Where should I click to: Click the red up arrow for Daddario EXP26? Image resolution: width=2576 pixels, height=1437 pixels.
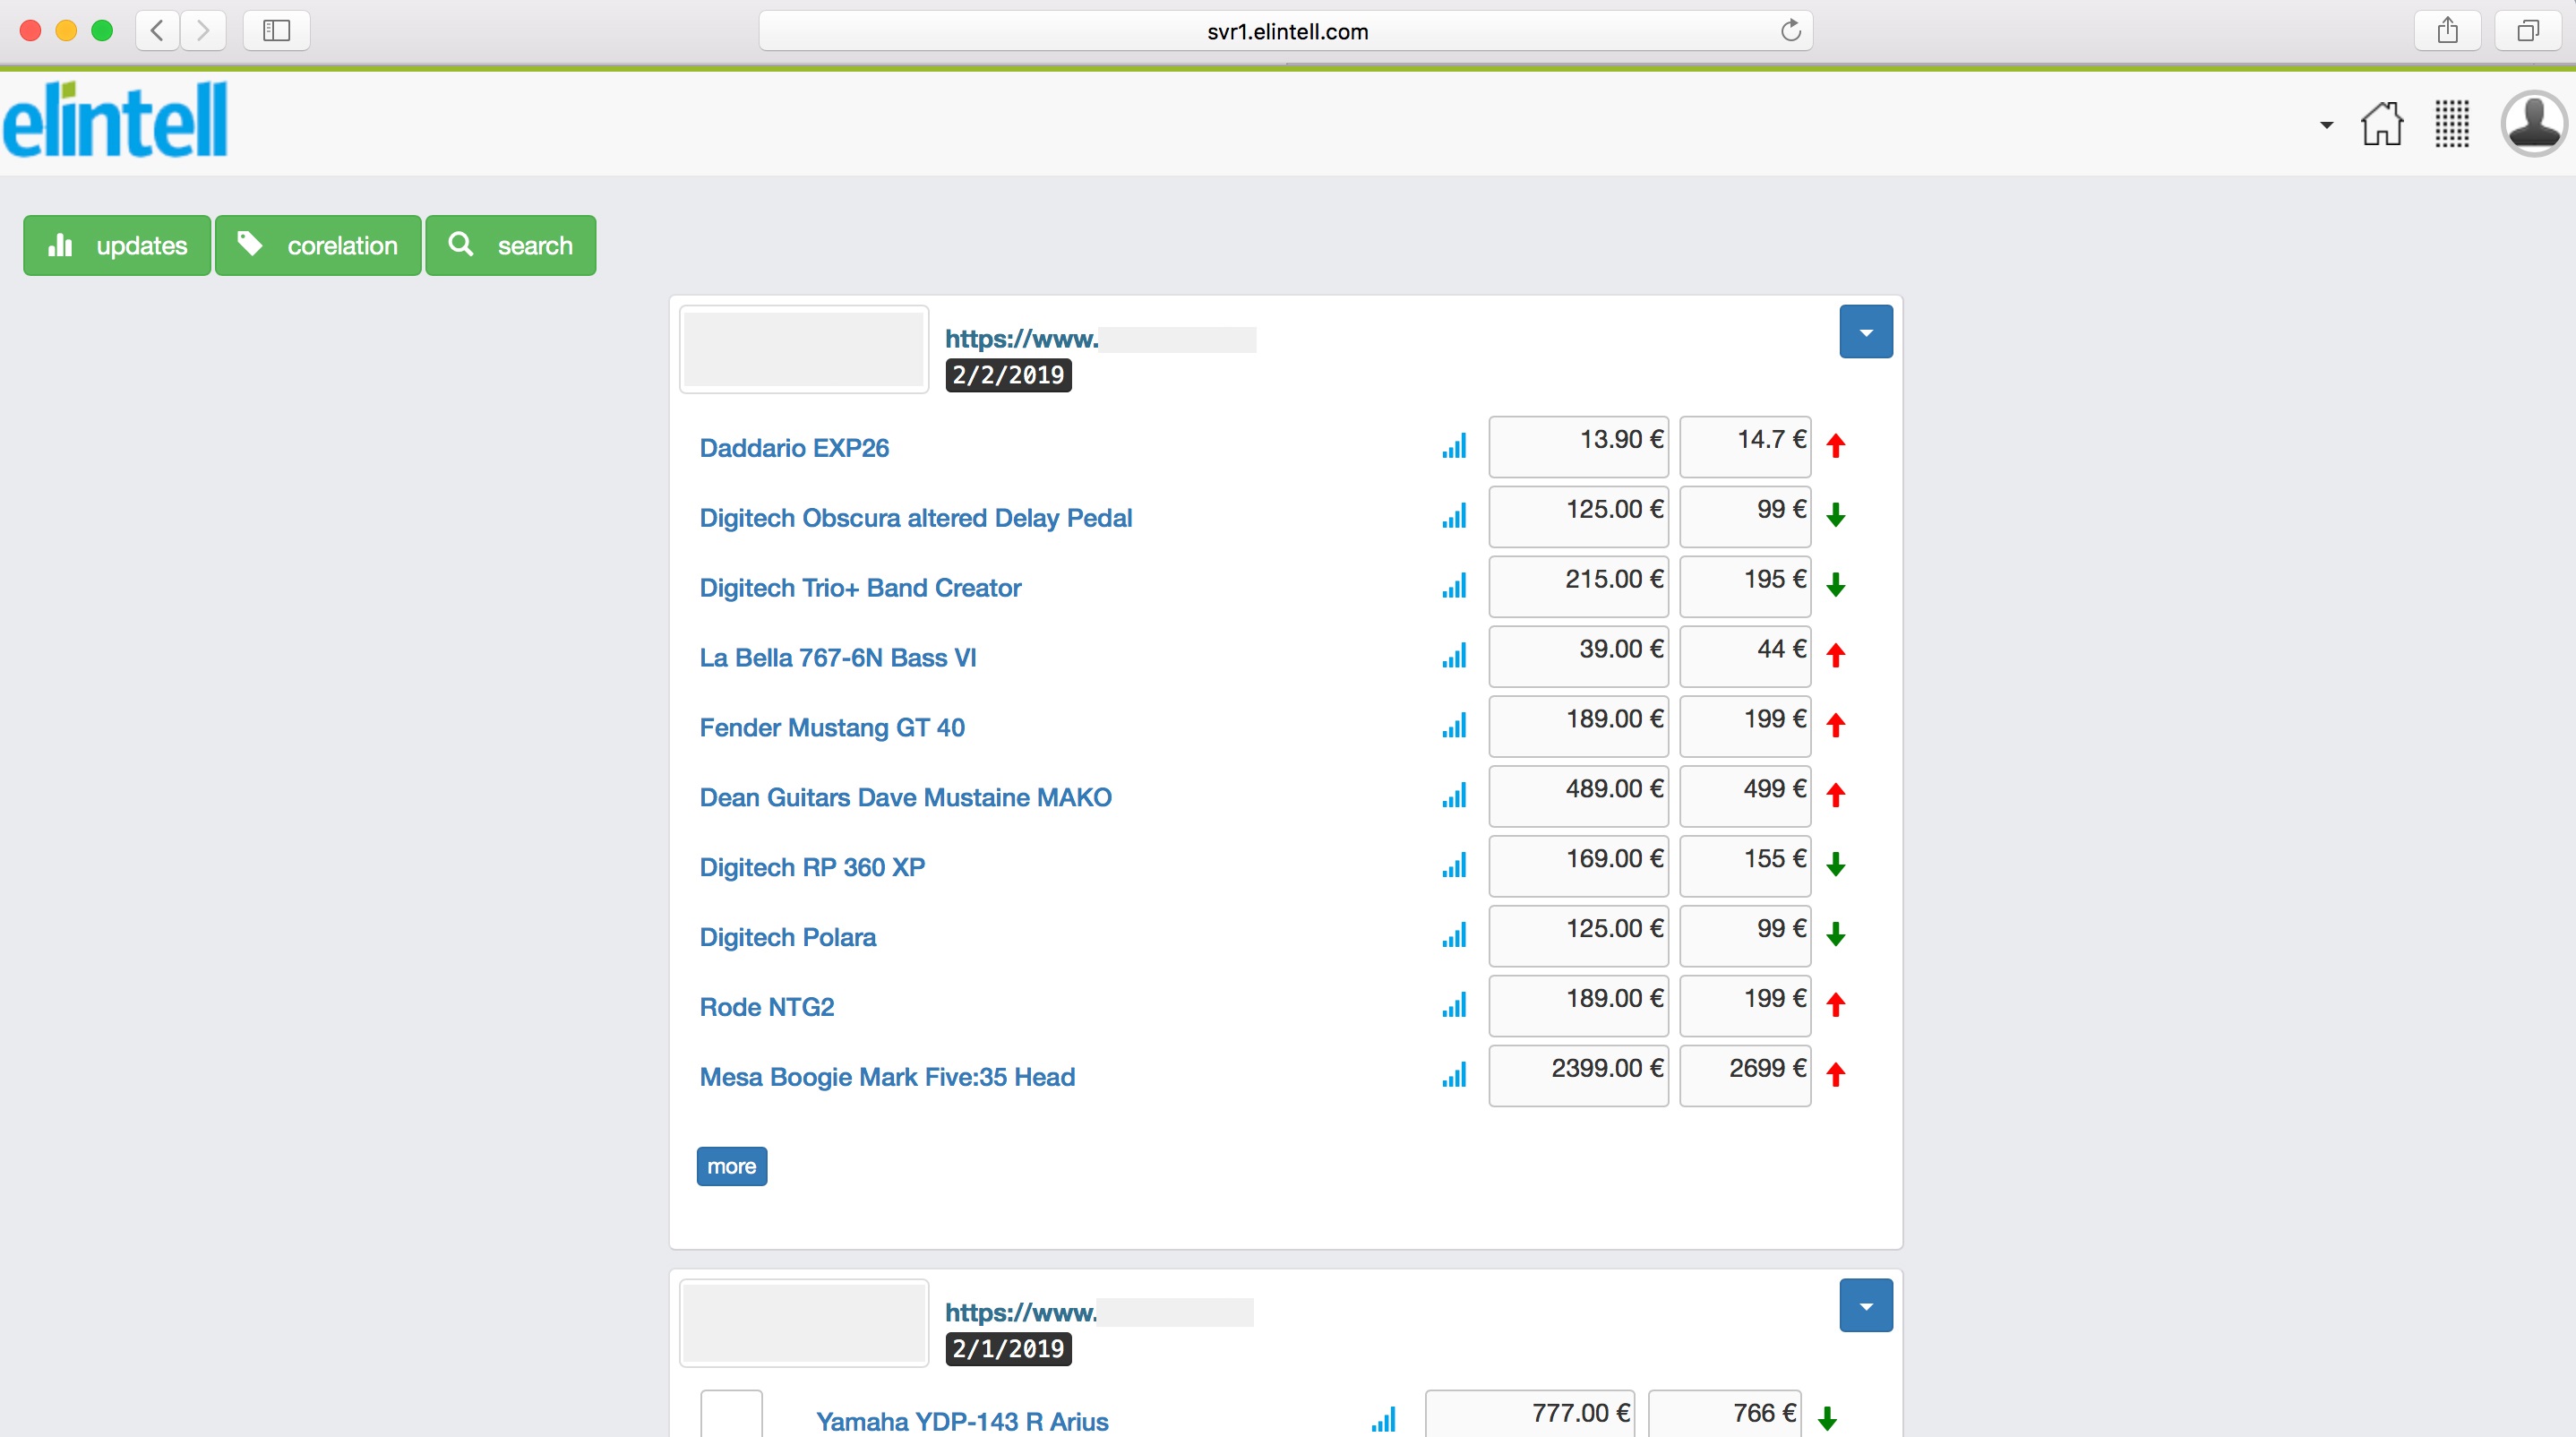(1835, 445)
